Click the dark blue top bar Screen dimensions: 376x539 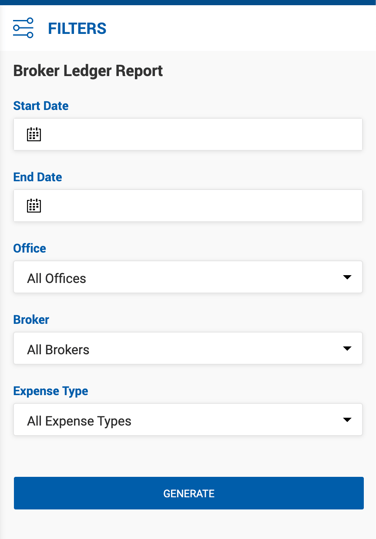[x=188, y=2]
